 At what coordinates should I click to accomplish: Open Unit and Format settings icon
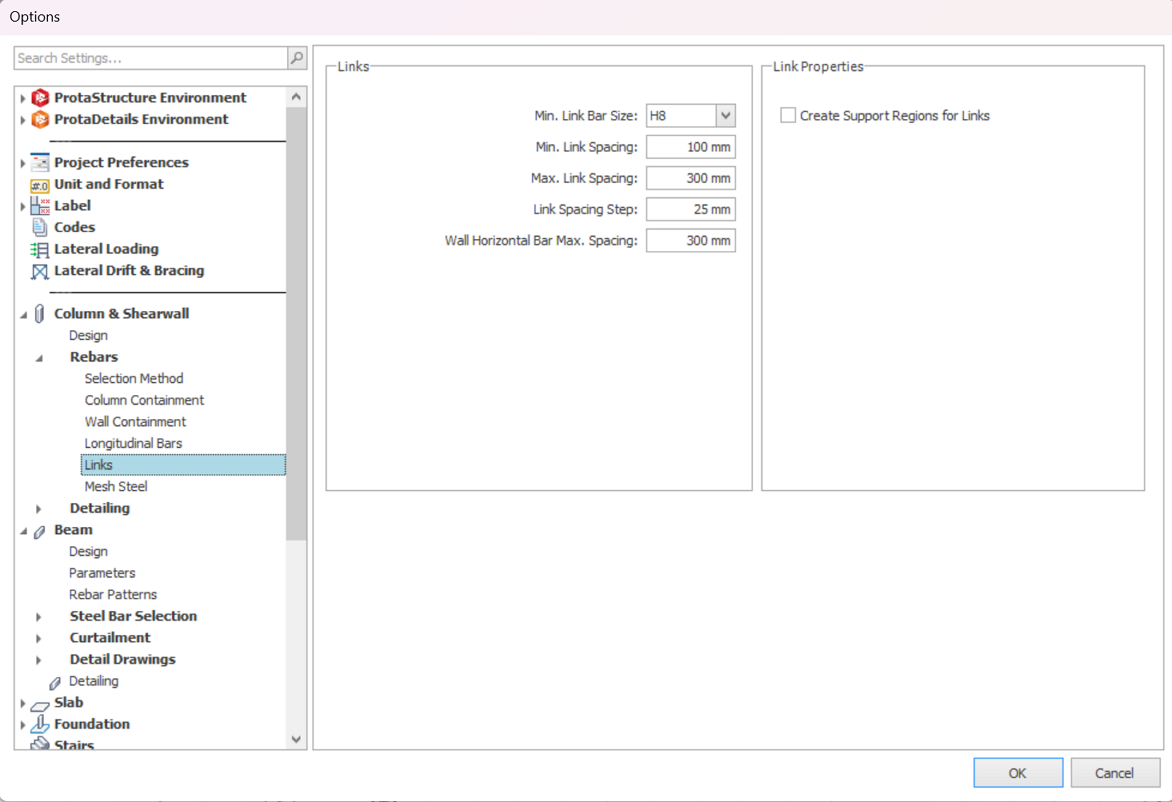[x=40, y=185]
